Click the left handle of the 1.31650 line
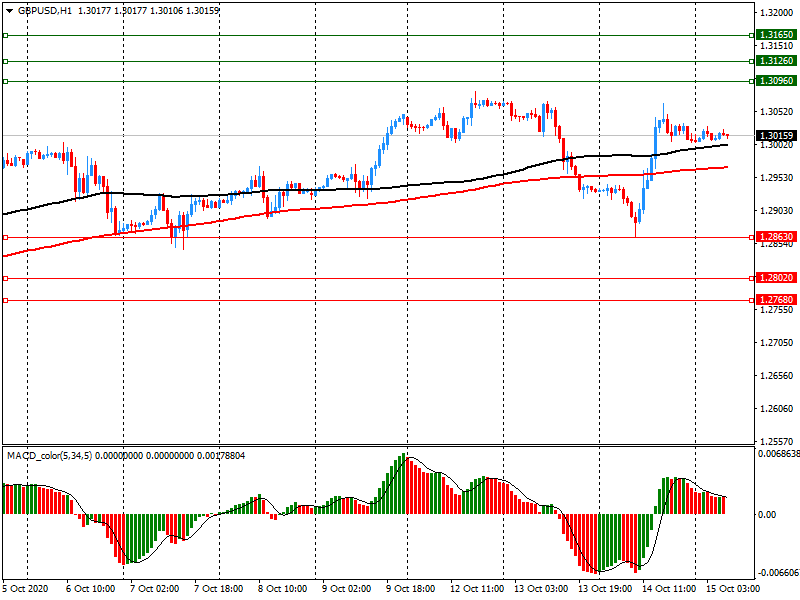 tap(5, 36)
